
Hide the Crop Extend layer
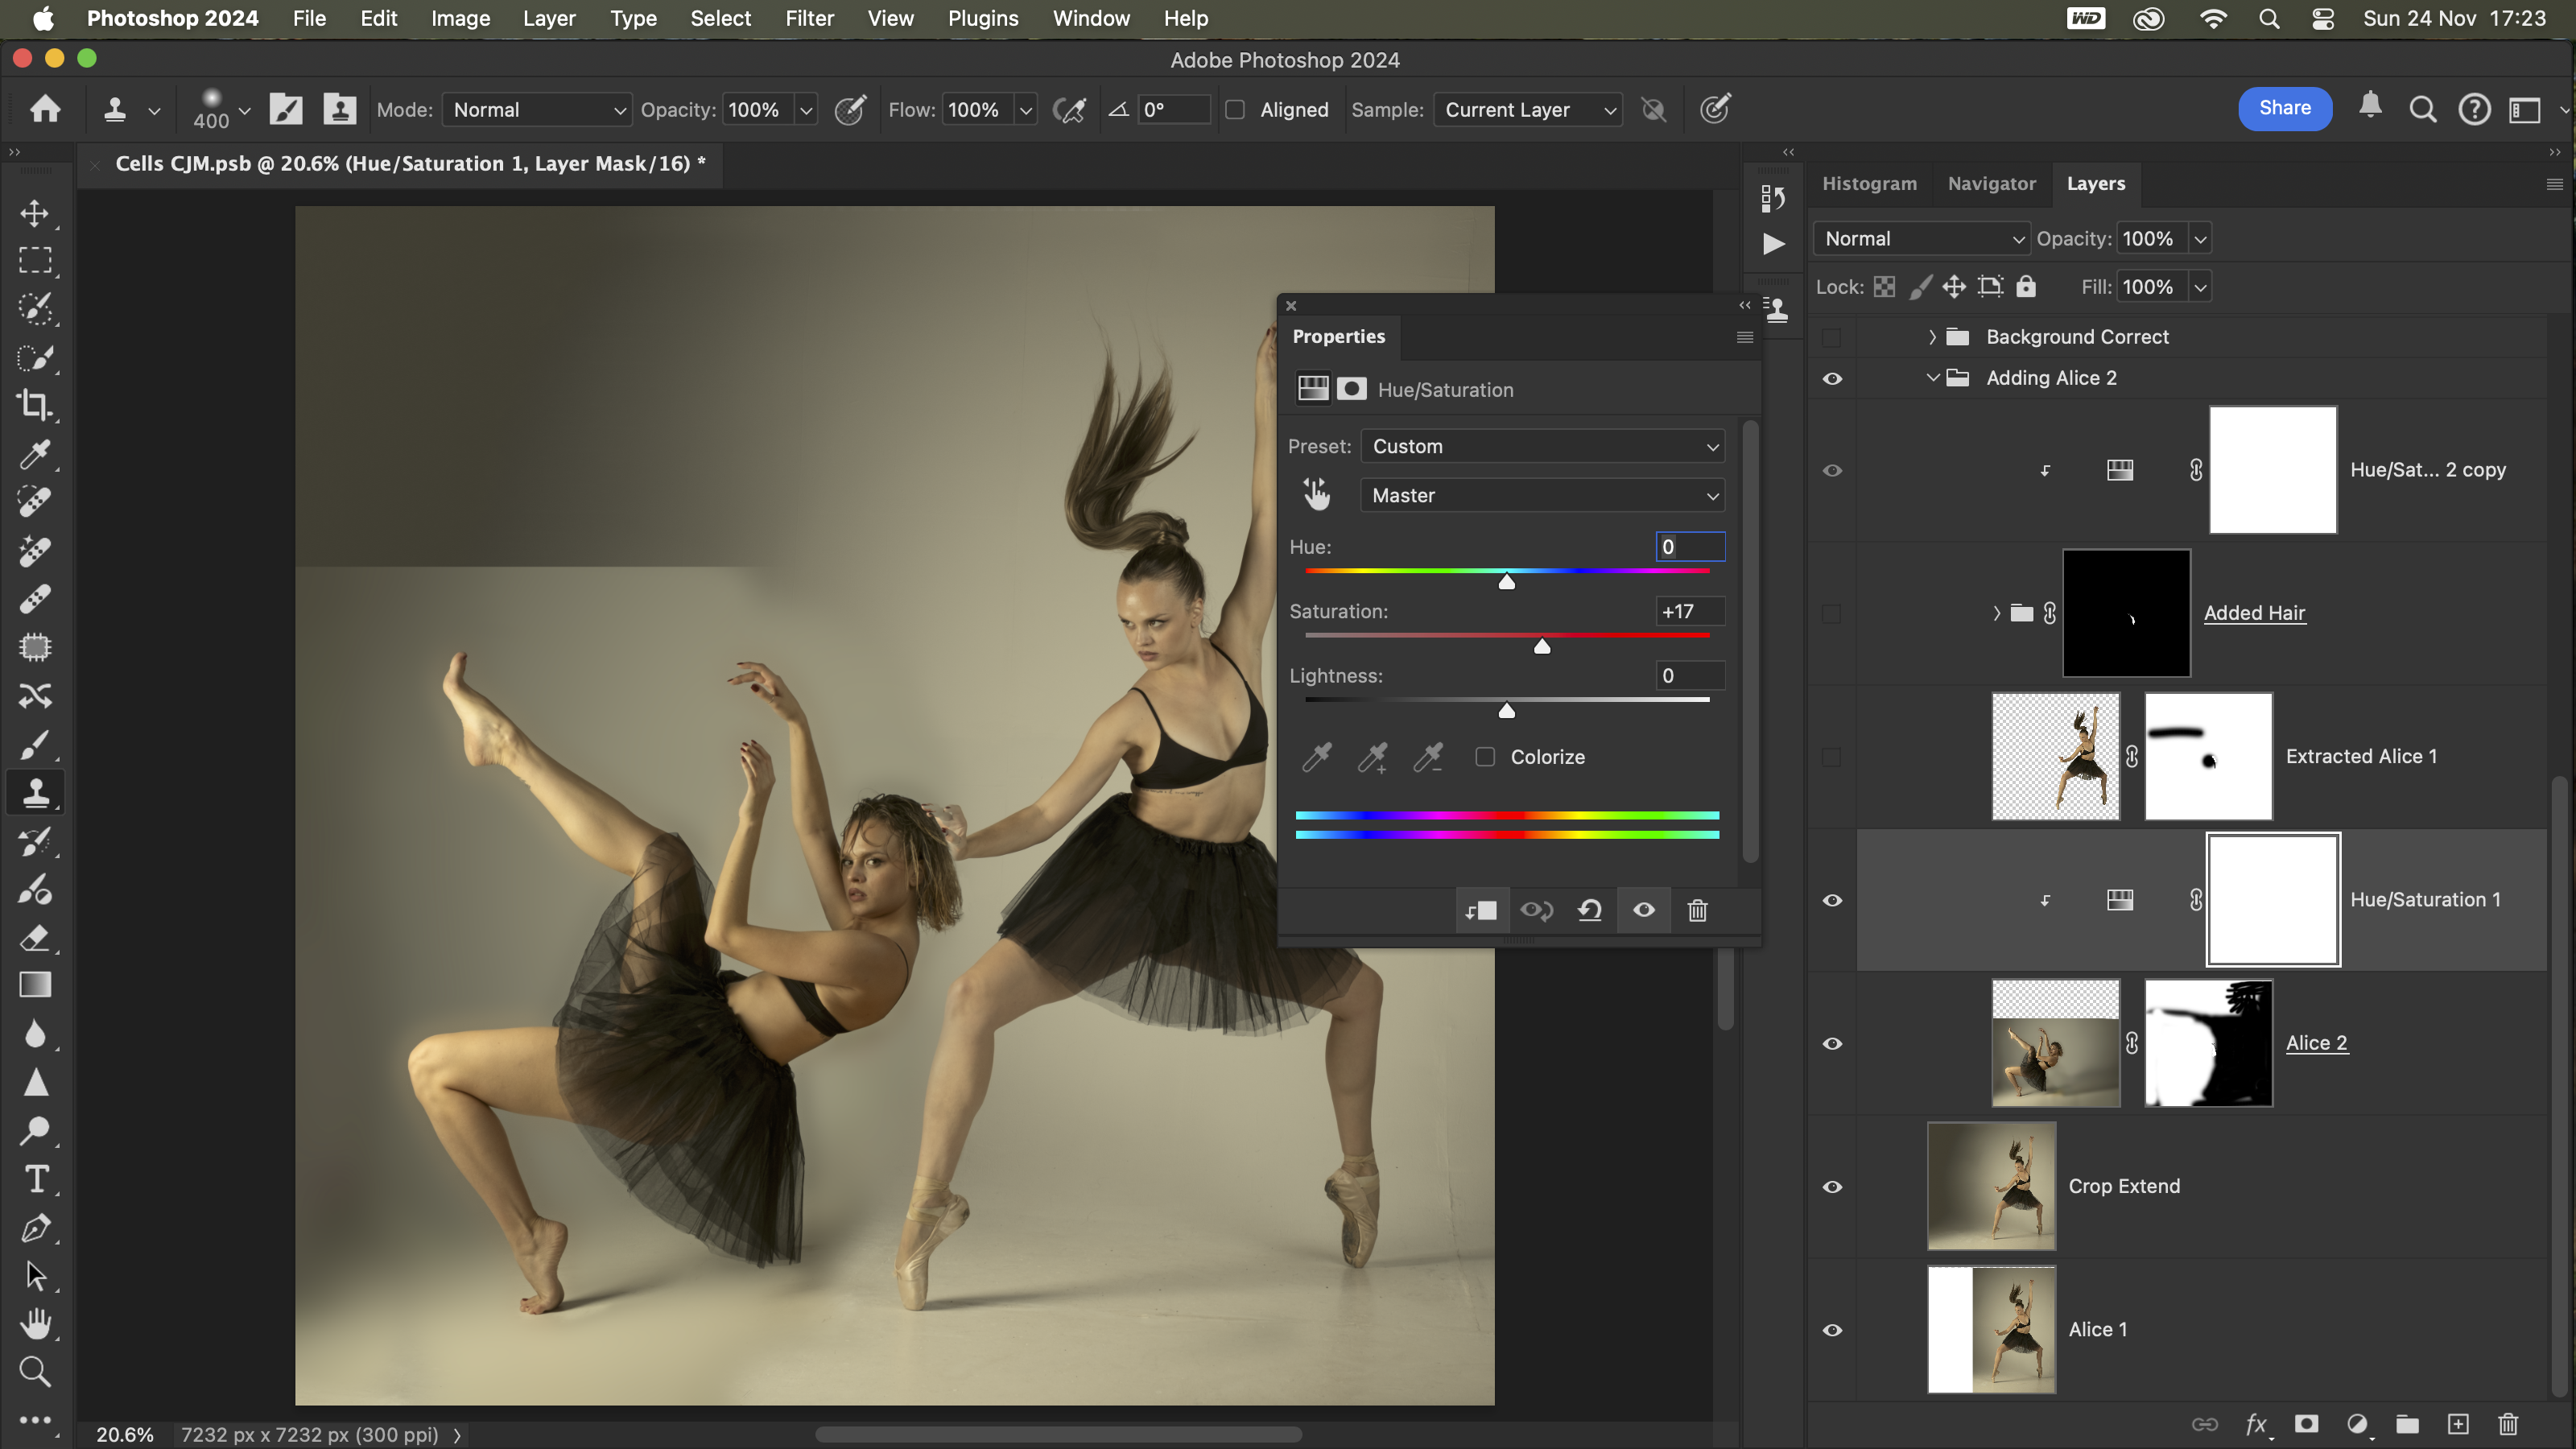click(1832, 1186)
